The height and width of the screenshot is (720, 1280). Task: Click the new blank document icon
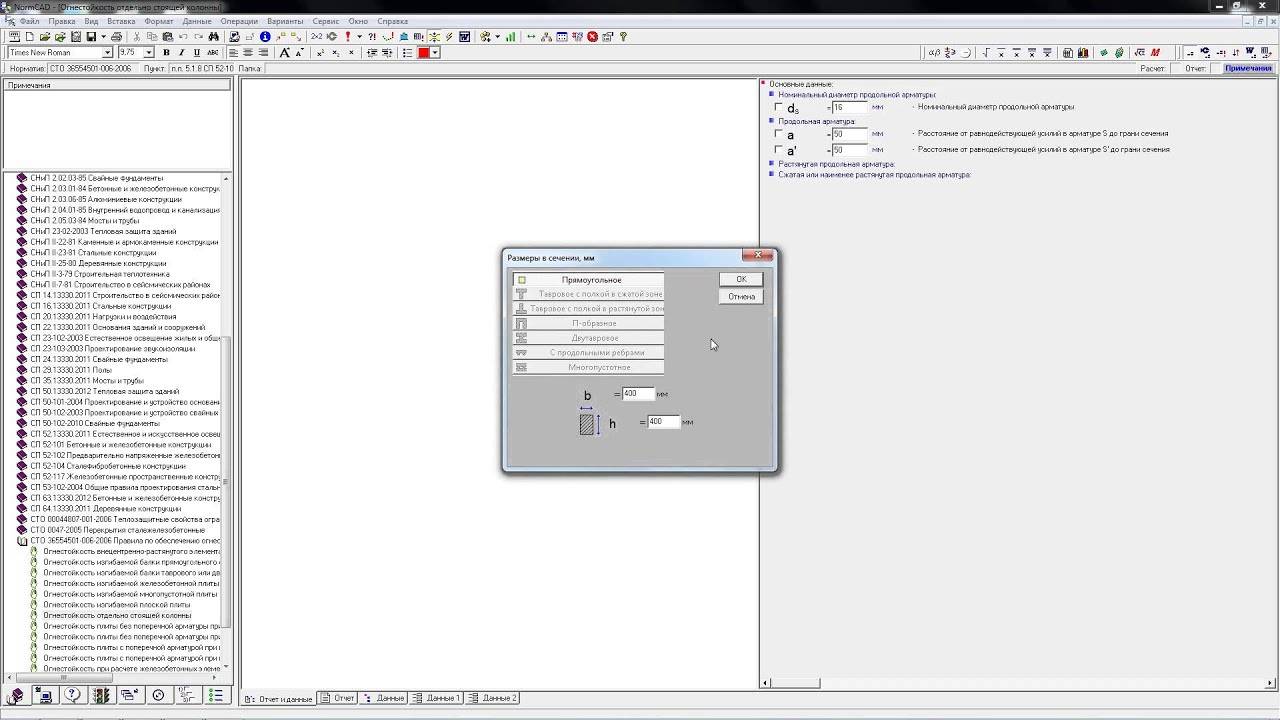click(29, 36)
